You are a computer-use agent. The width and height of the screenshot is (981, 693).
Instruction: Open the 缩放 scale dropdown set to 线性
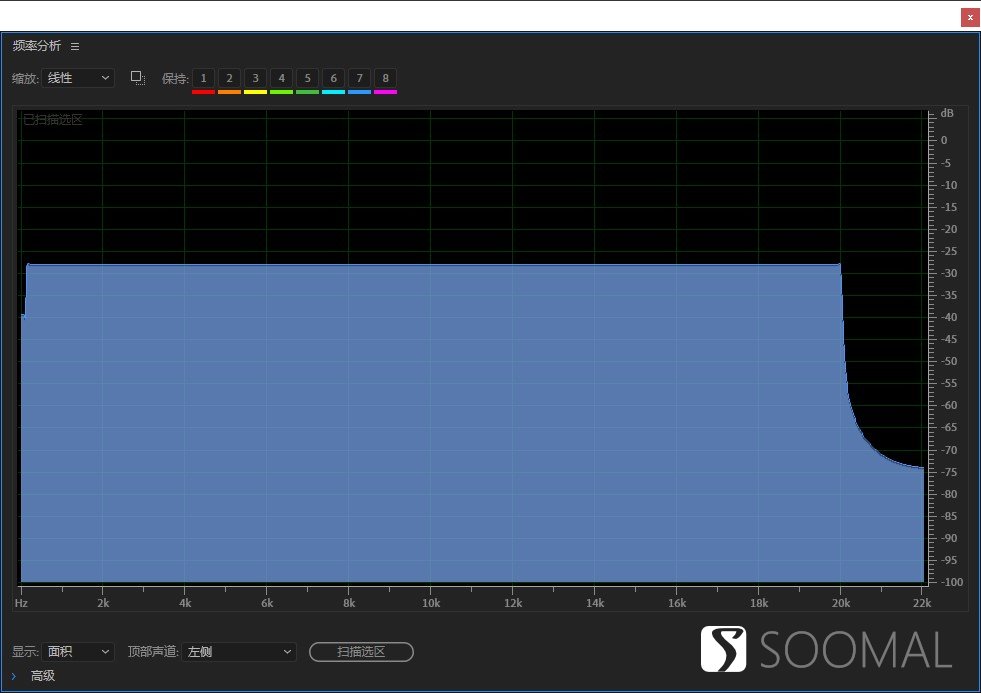pos(78,78)
